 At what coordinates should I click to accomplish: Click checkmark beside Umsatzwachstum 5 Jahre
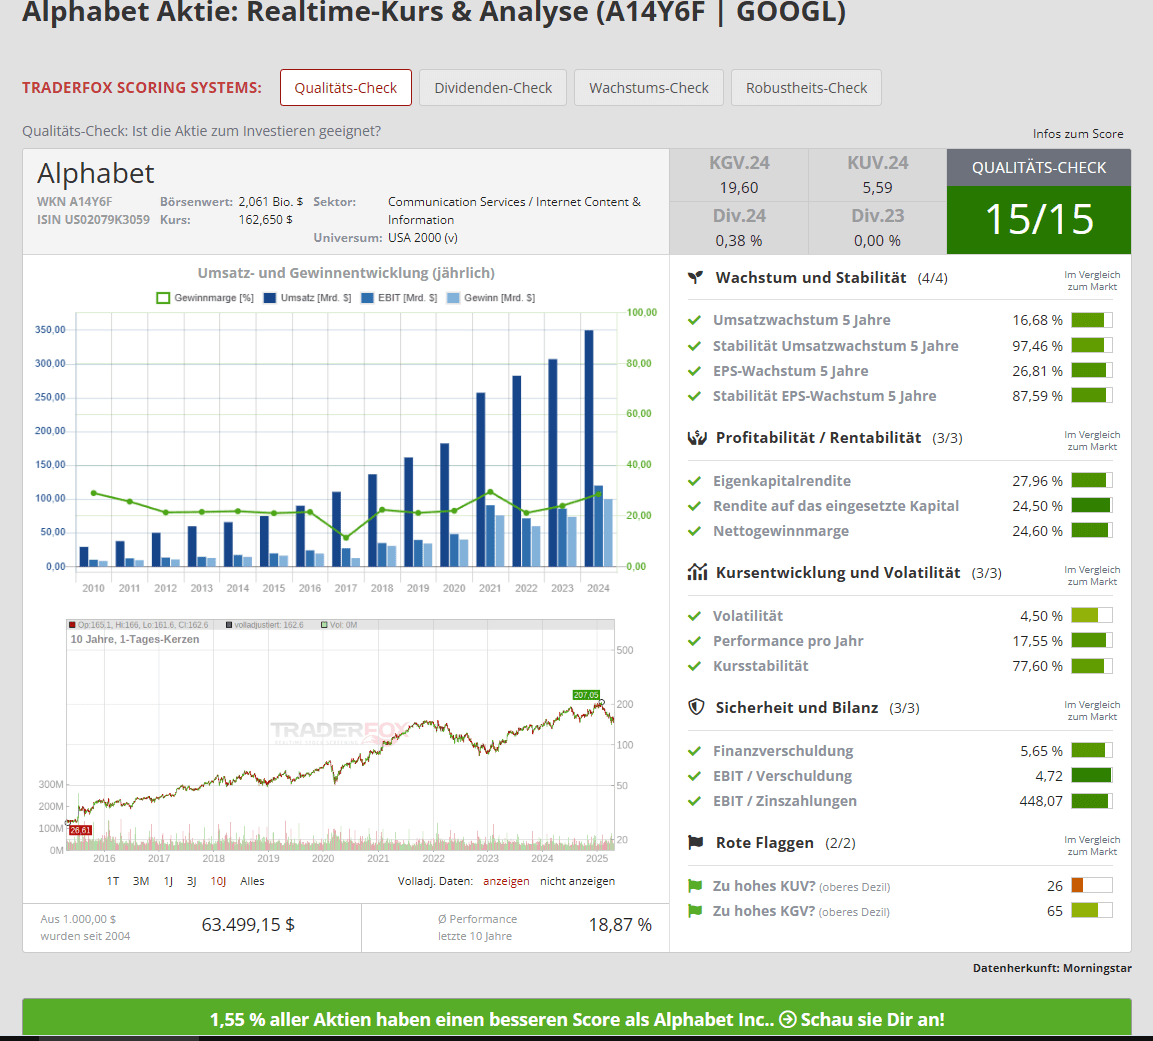point(694,321)
